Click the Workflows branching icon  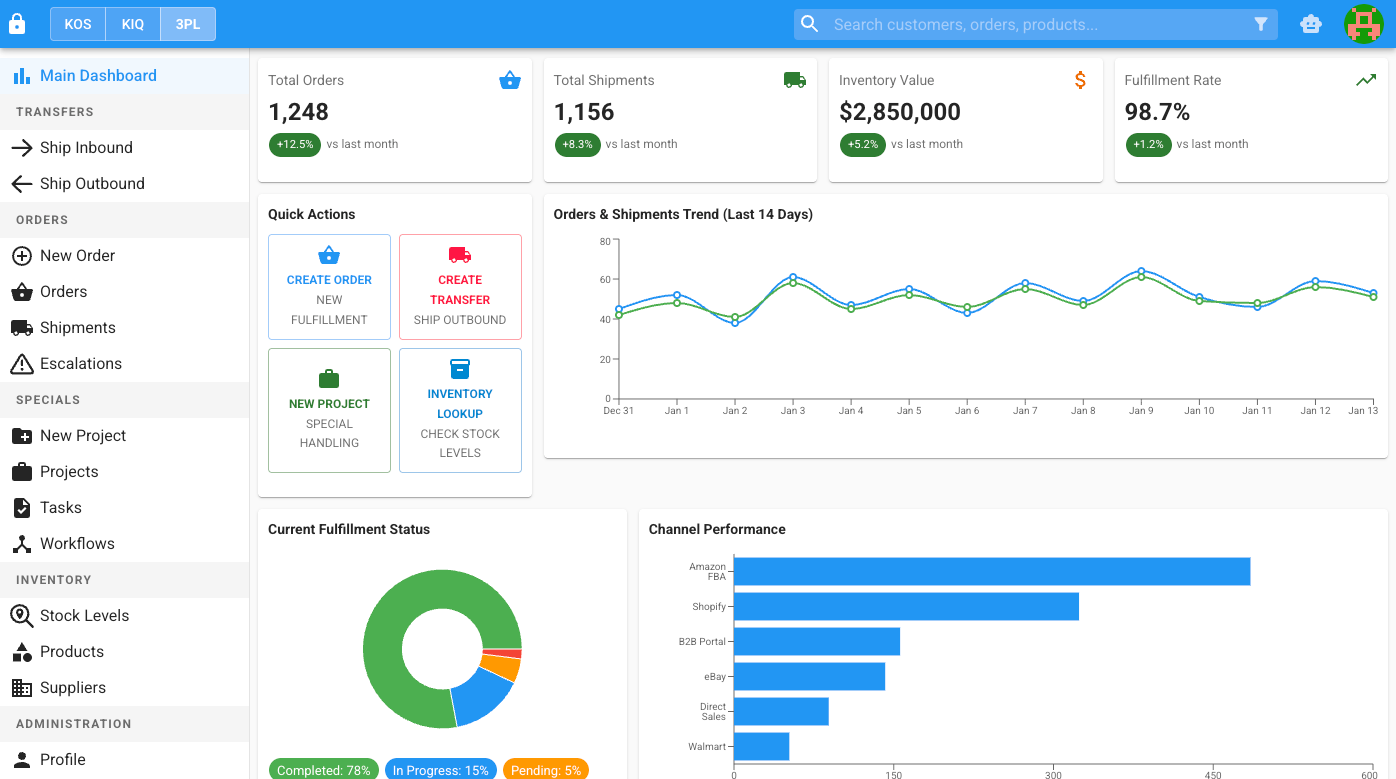(x=21, y=544)
